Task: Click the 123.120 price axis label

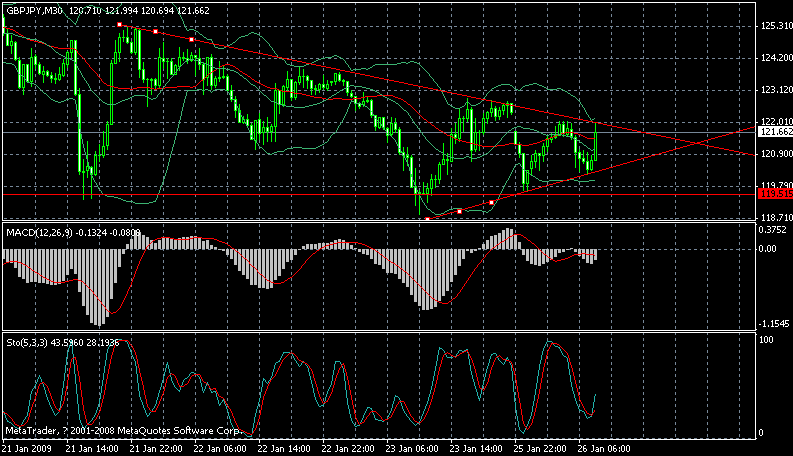Action: [x=776, y=90]
